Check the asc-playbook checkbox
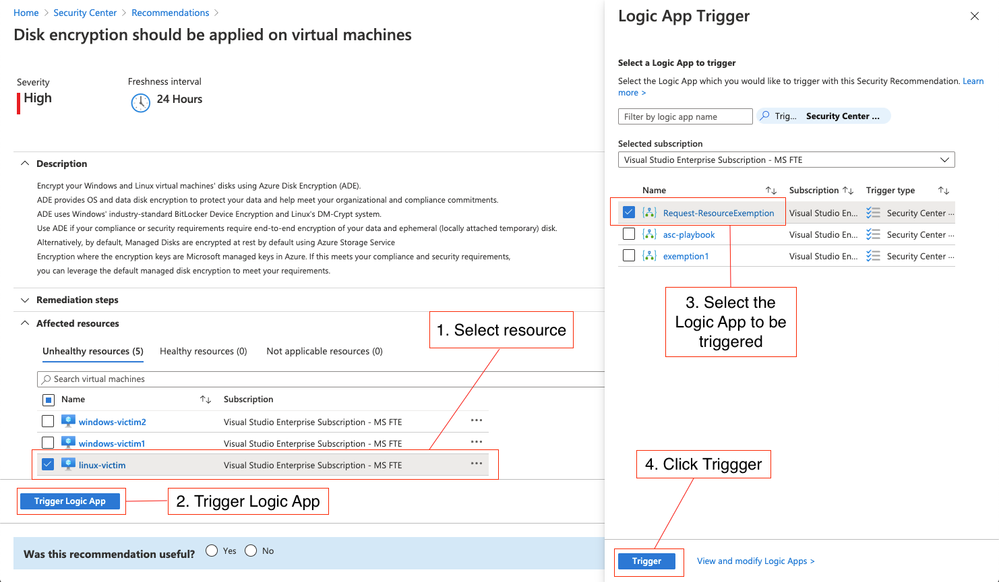This screenshot has height=582, width=999. (629, 234)
